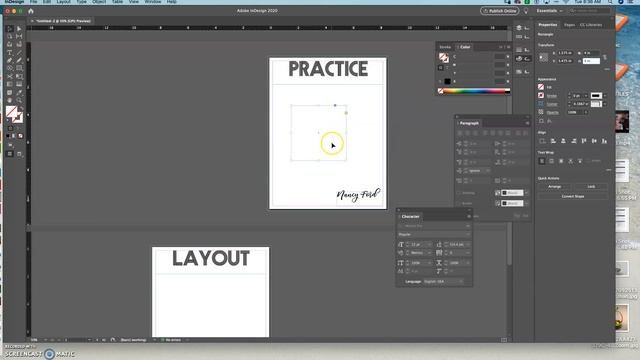Viewport: 640px width, 360px height.
Task: Select the Eyedropper tool
Action: point(19,93)
